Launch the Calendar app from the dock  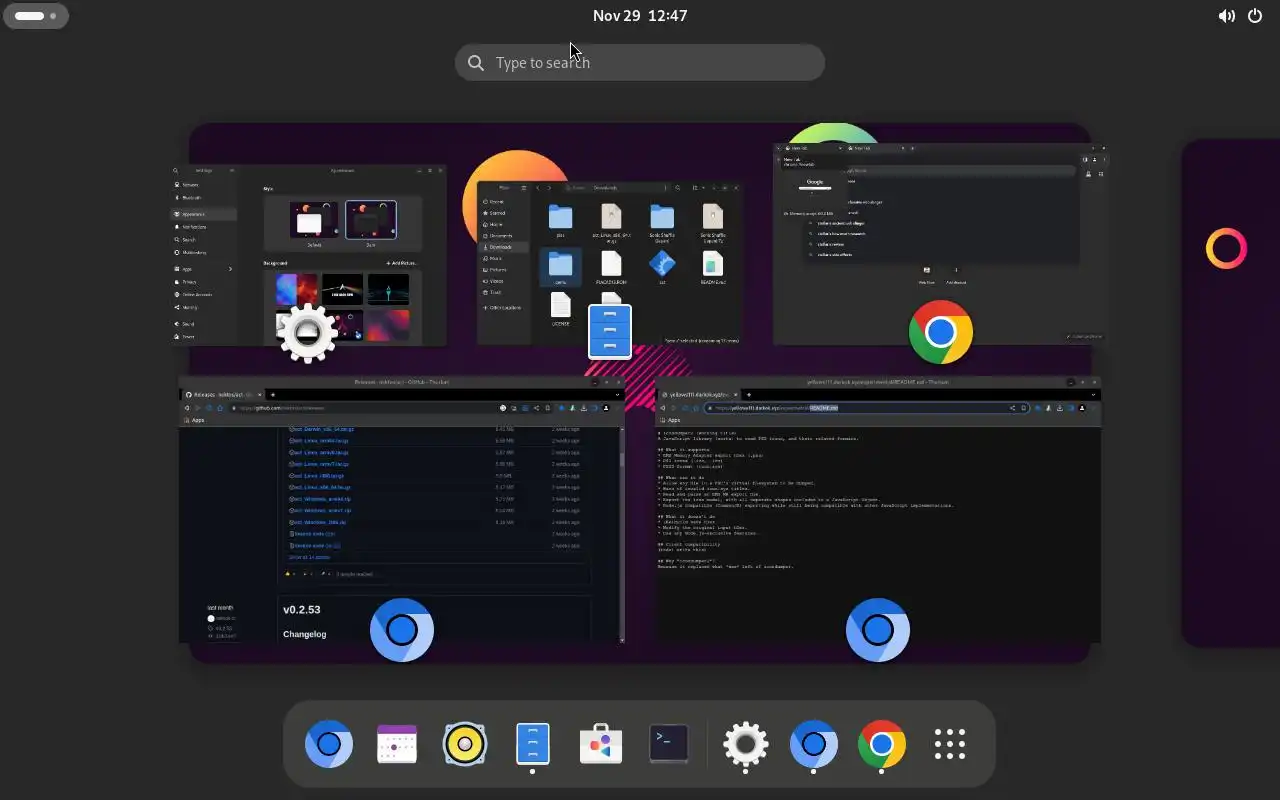click(397, 744)
